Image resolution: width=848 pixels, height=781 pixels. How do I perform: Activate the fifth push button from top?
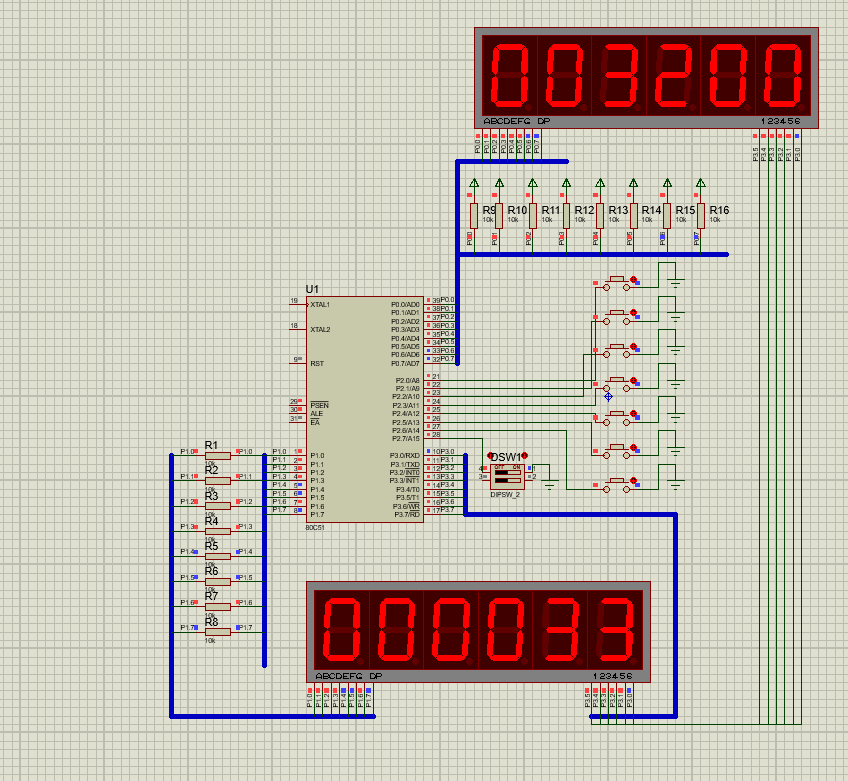click(617, 419)
